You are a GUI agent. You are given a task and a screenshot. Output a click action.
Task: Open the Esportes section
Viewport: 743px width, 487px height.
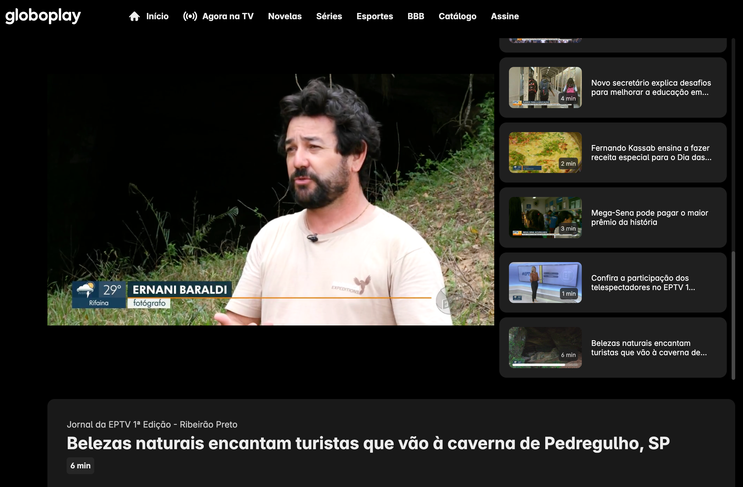click(375, 17)
